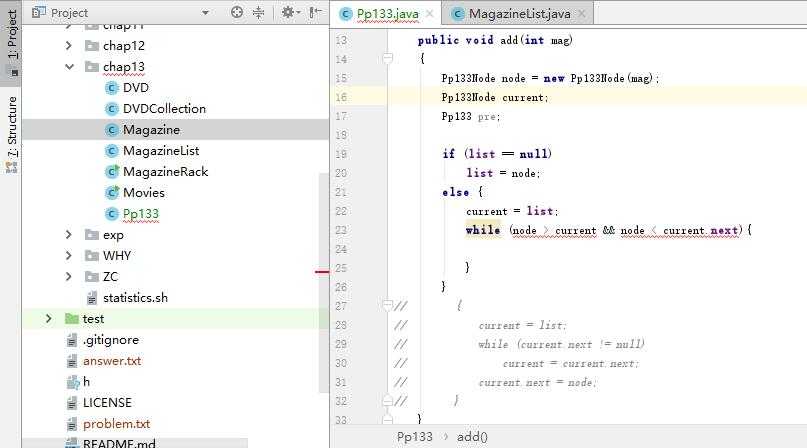The image size is (807, 448).
Task: Select the WHY folder
Action: pyautogui.click(x=117, y=255)
